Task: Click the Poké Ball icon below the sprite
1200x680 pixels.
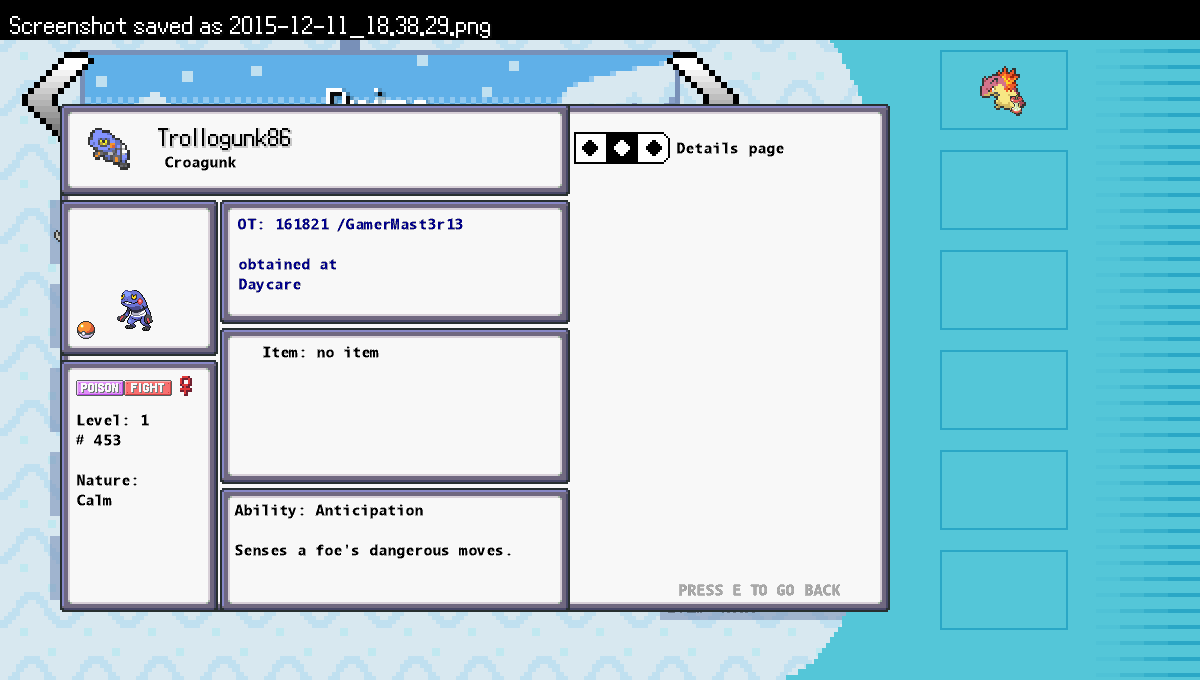Action: tap(86, 330)
